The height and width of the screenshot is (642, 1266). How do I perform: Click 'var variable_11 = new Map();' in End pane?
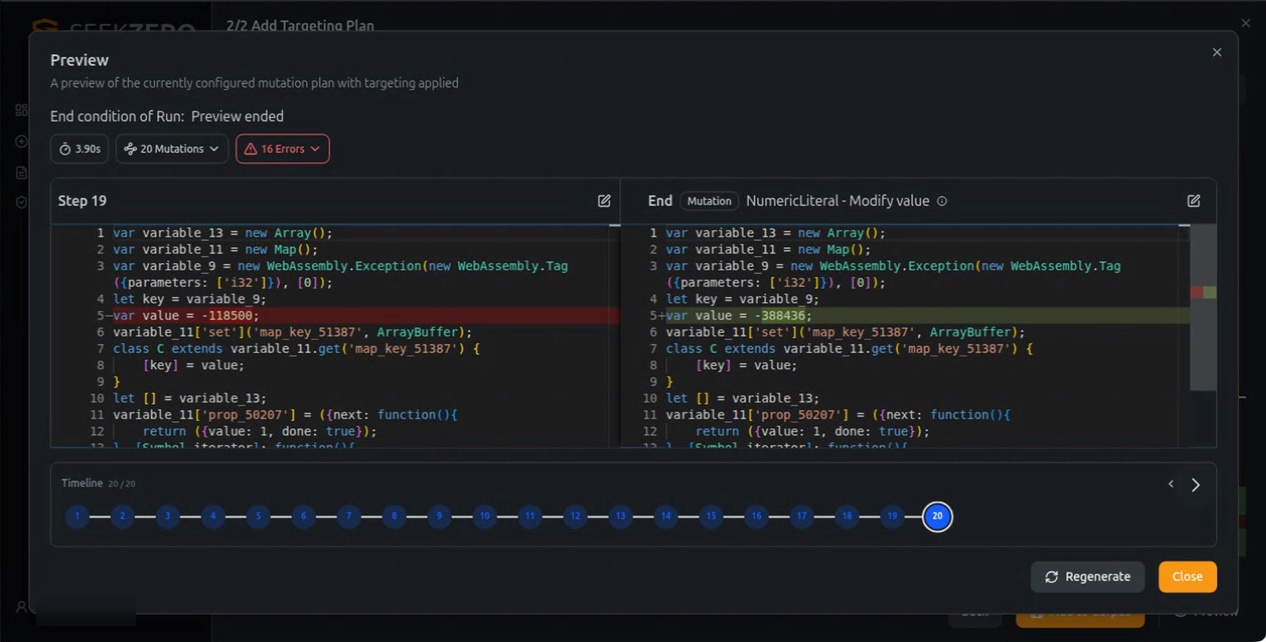pyautogui.click(x=768, y=250)
